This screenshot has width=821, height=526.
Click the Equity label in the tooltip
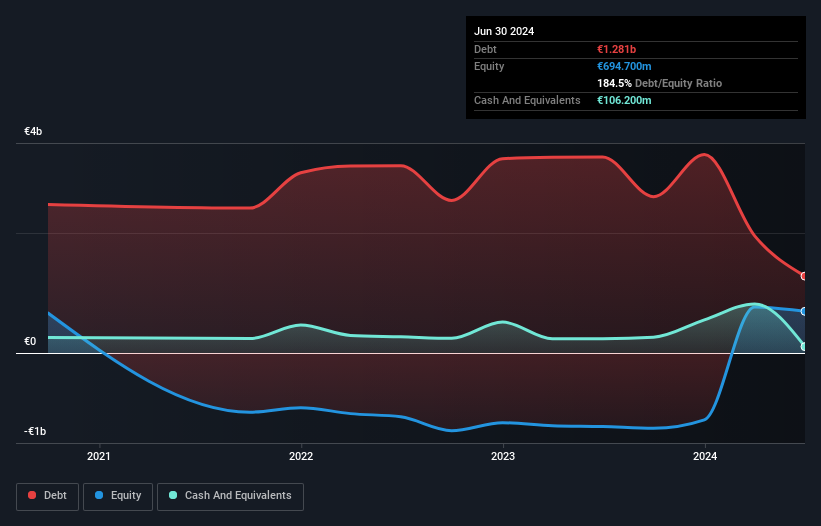[489, 66]
